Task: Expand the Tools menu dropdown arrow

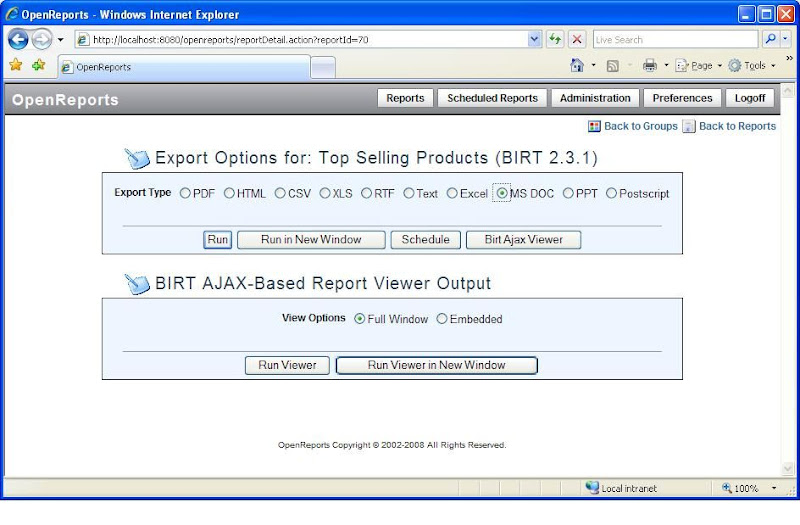Action: click(x=773, y=65)
